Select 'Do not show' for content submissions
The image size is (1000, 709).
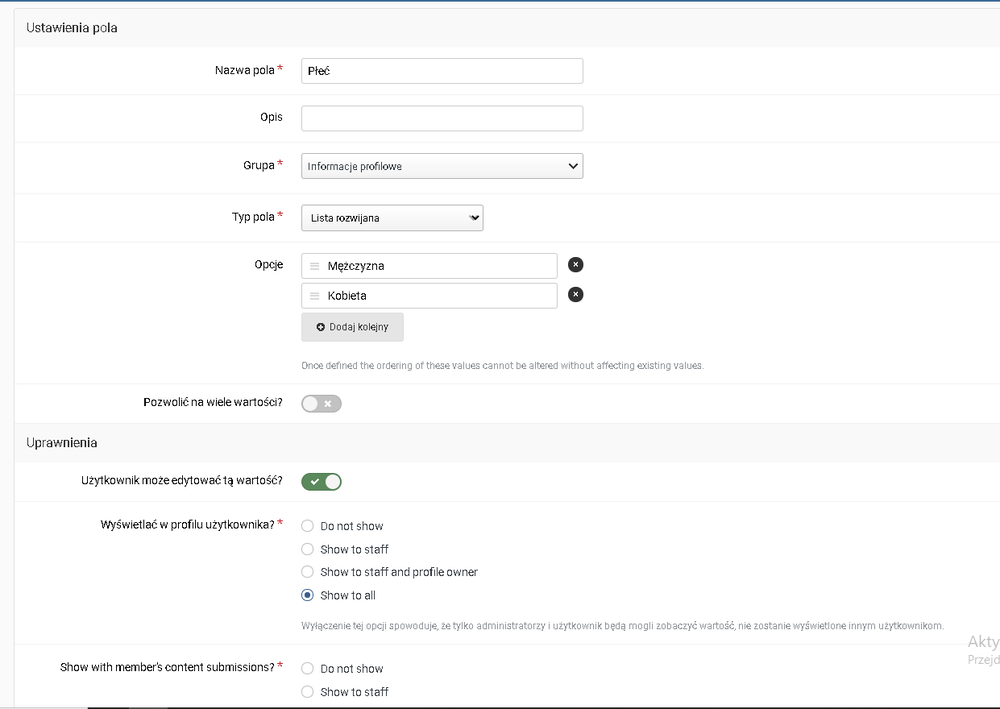pyautogui.click(x=308, y=669)
